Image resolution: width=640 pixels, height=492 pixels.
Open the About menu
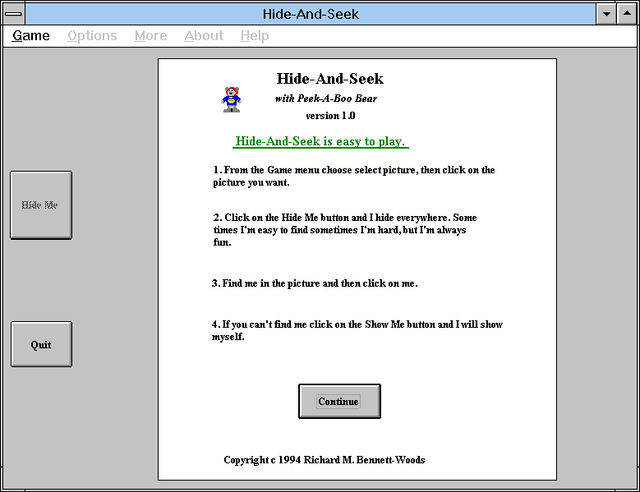pyautogui.click(x=204, y=36)
